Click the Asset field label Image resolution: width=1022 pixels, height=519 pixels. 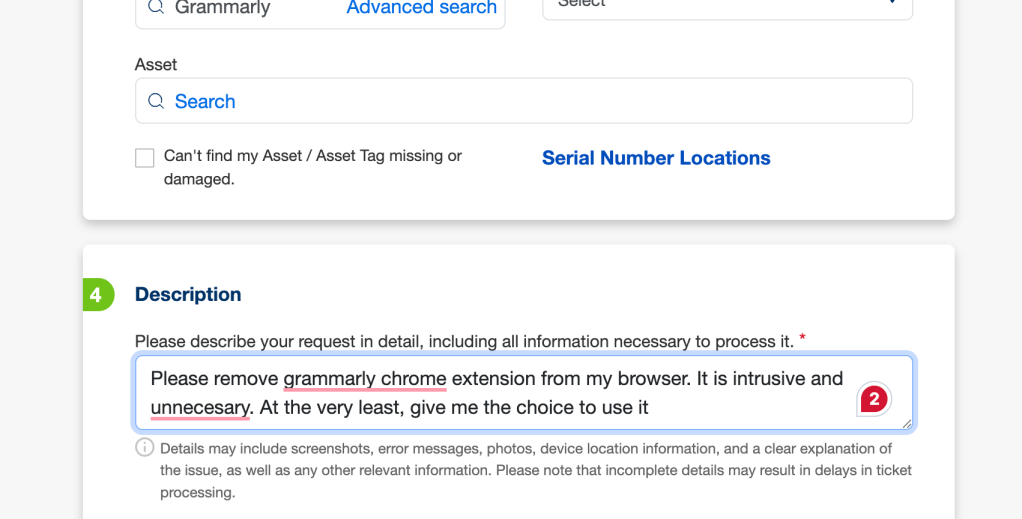(x=156, y=64)
